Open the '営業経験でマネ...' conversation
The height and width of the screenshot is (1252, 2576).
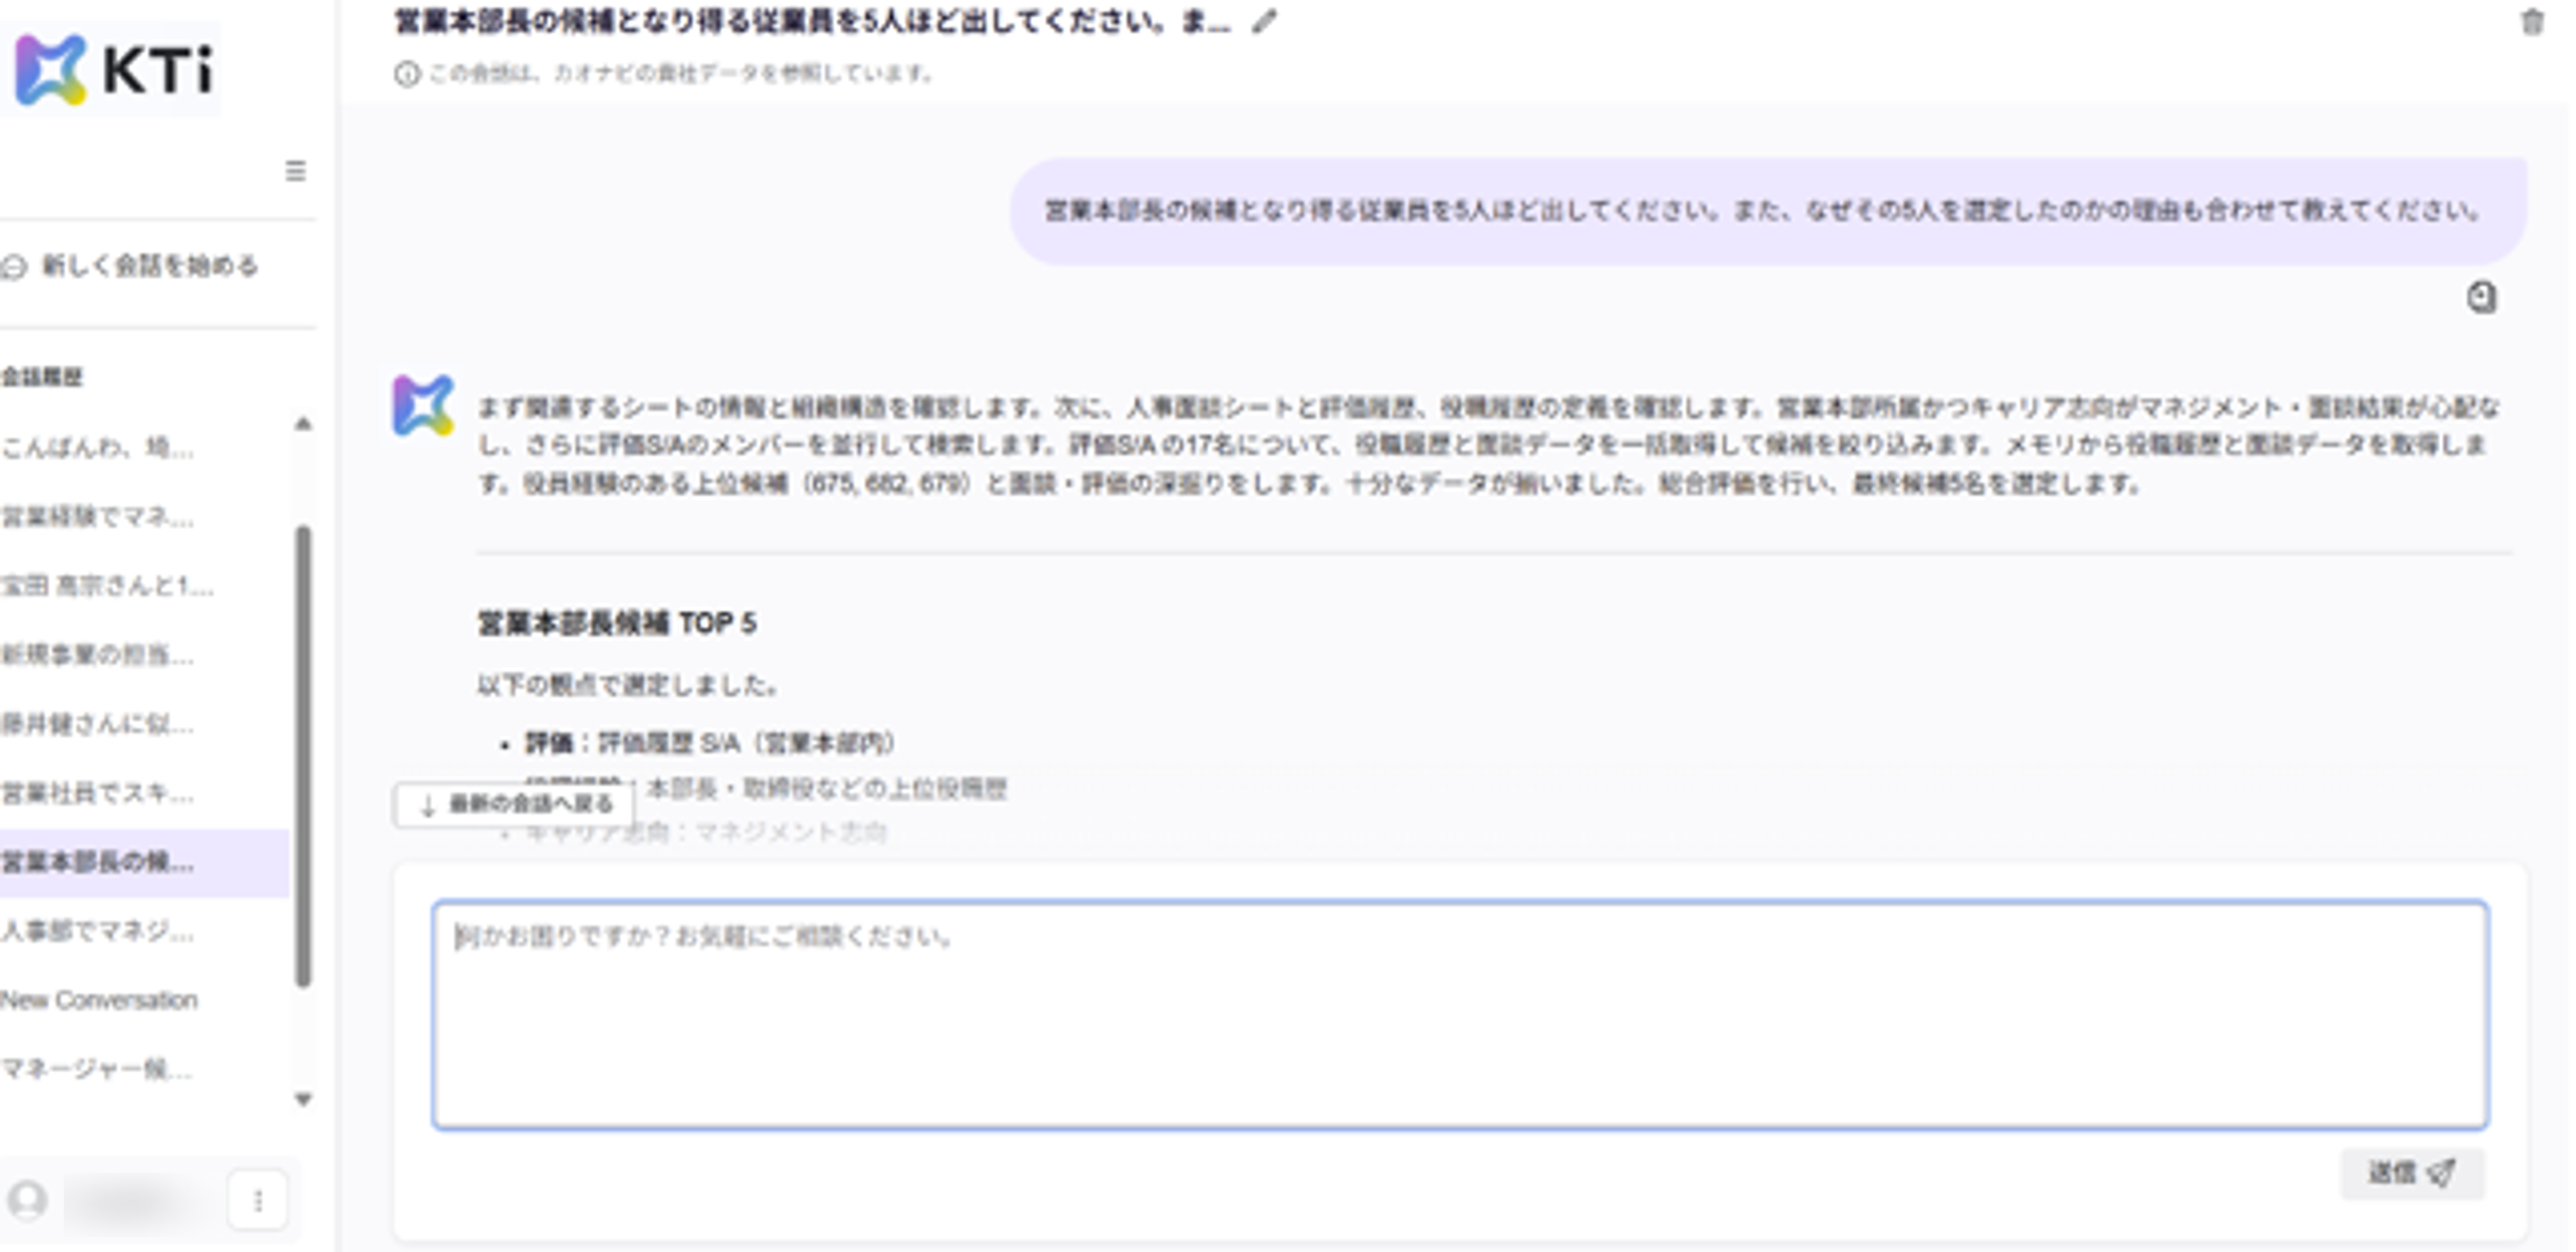[98, 517]
